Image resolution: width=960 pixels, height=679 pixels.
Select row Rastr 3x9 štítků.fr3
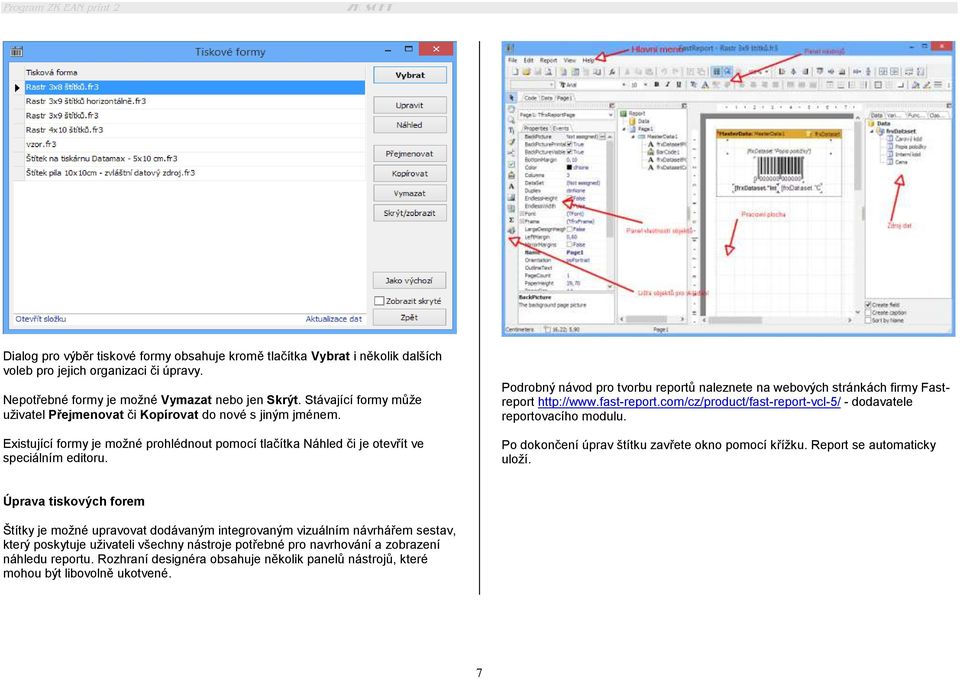(x=195, y=115)
